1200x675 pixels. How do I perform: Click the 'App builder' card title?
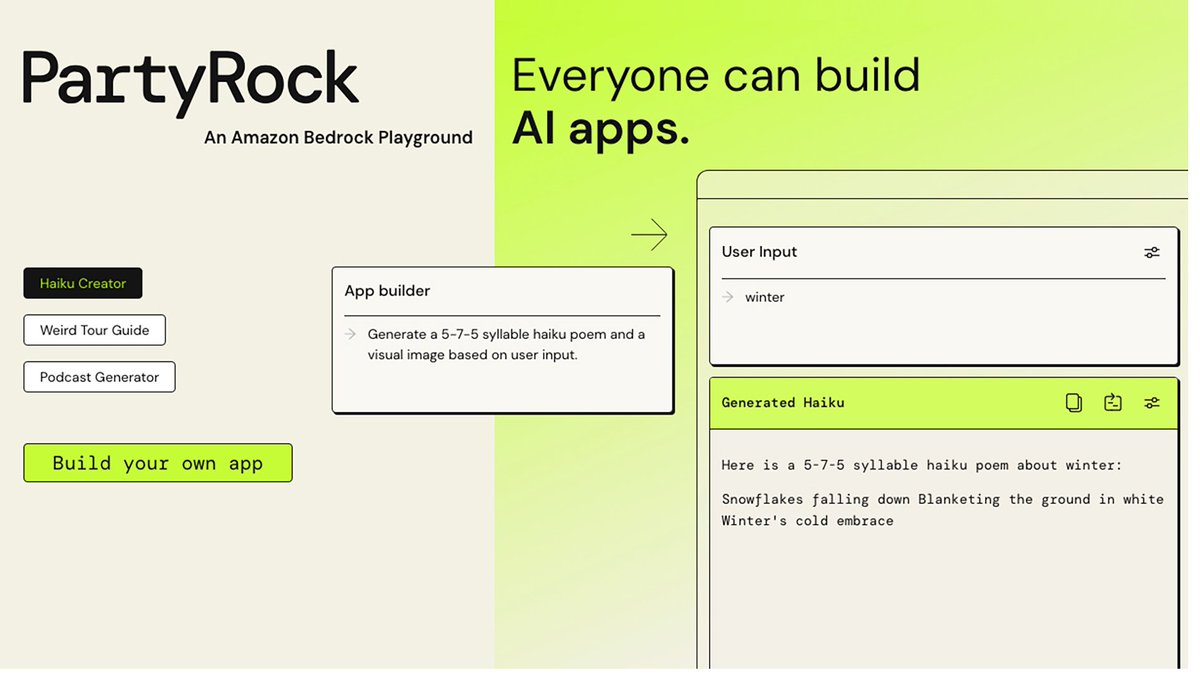click(387, 291)
